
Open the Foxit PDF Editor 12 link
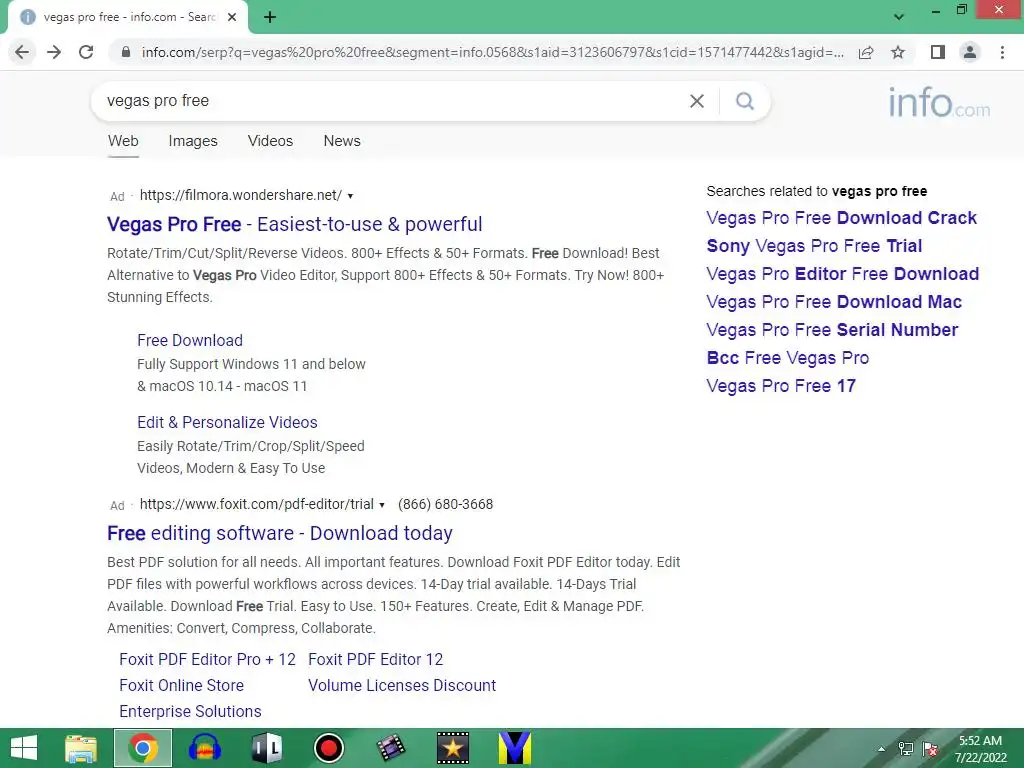click(376, 660)
